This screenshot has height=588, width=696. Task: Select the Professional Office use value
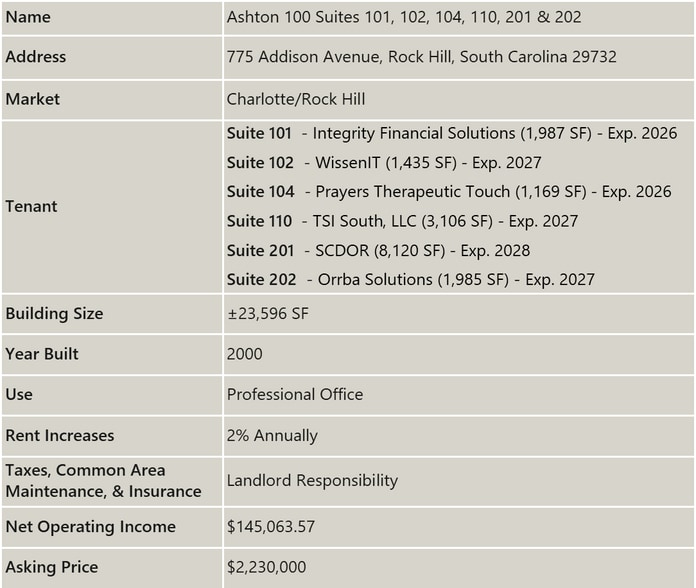[295, 395]
